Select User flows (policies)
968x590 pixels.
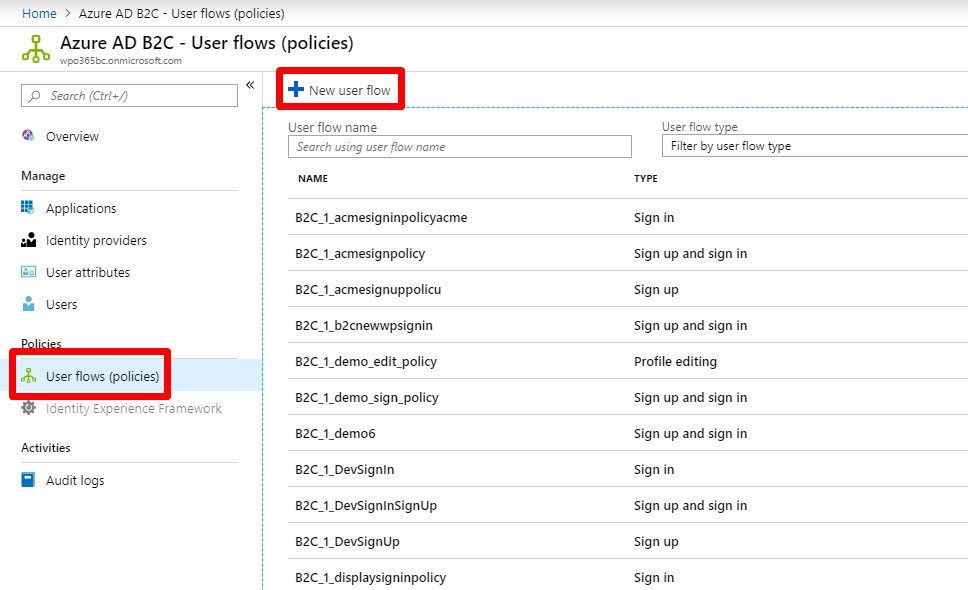[x=102, y=376]
